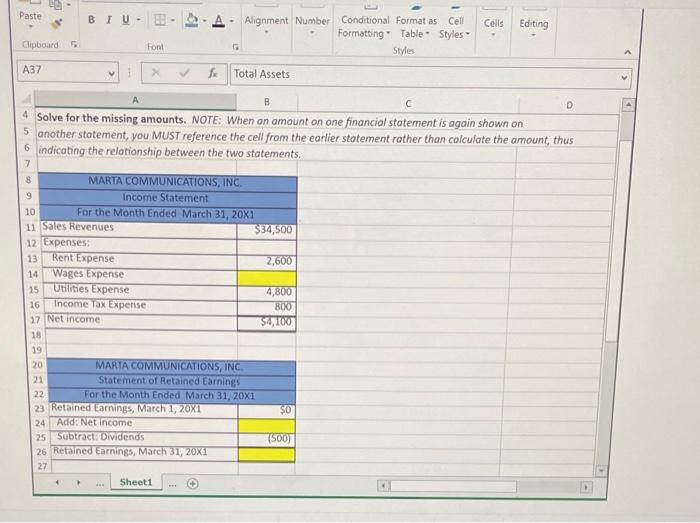The height and width of the screenshot is (523, 700).
Task: Open Fill Color dropdown arrow
Action: tap(204, 21)
